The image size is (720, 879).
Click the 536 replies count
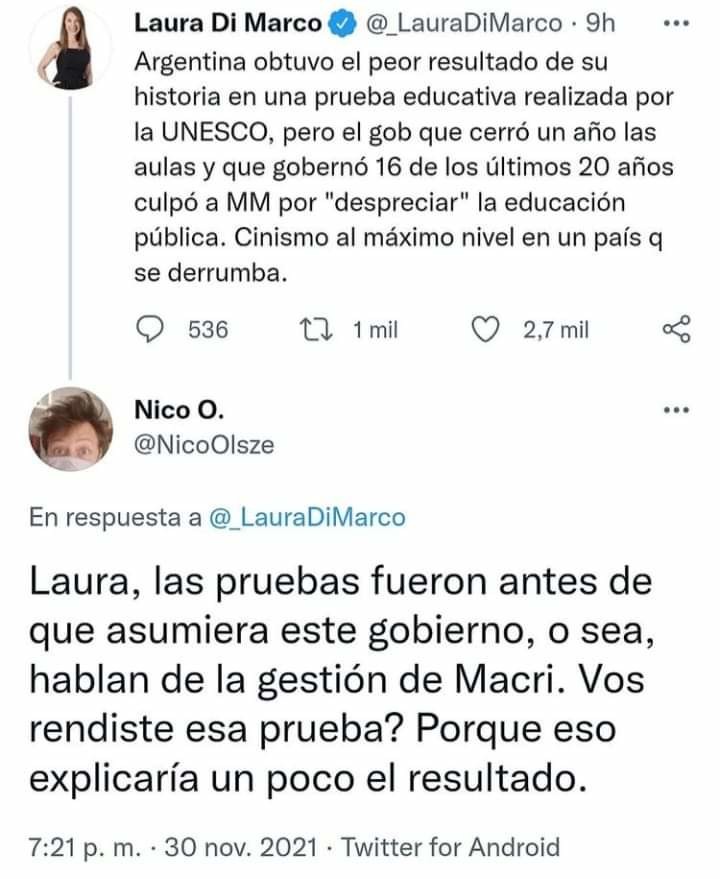pos(209,330)
